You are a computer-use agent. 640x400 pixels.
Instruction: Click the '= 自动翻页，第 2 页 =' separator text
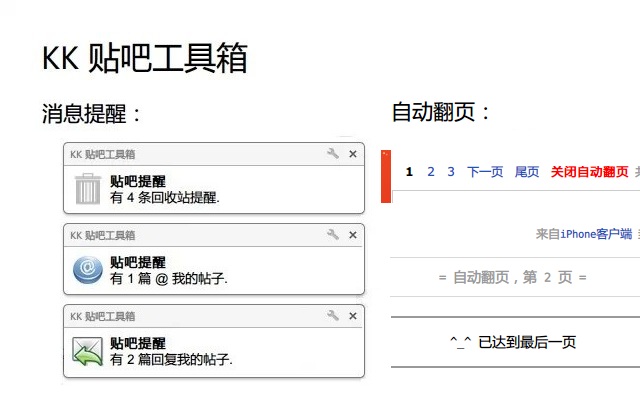point(513,278)
